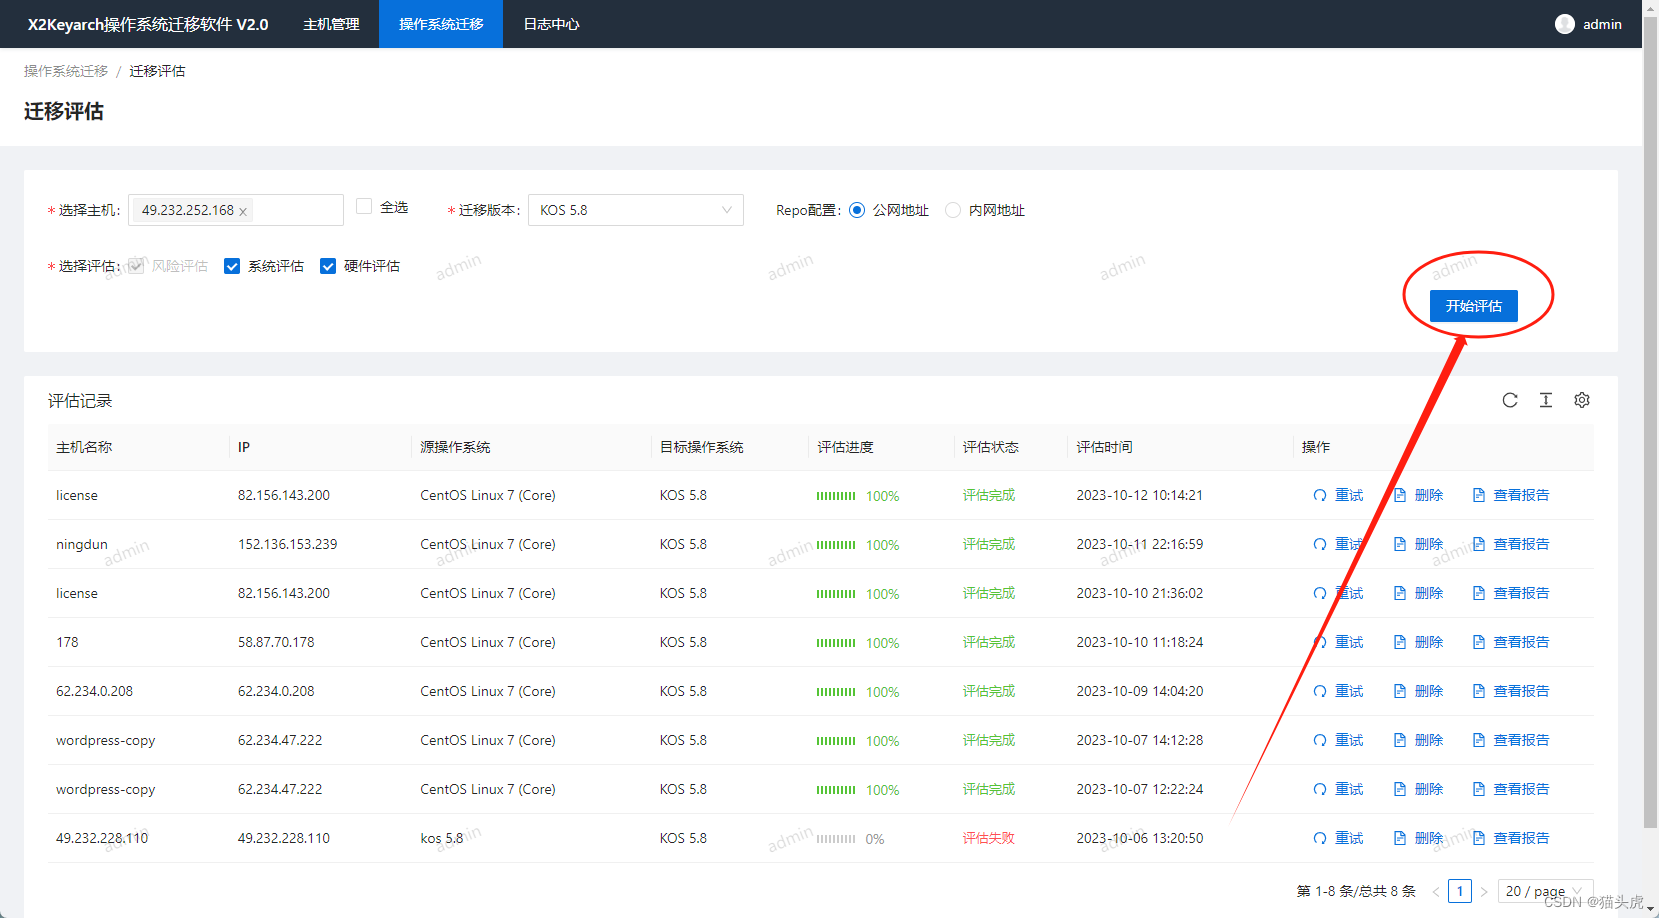Delete the 62.234.0.208 record
Viewport: 1659px width, 918px height.
pyautogui.click(x=1418, y=691)
